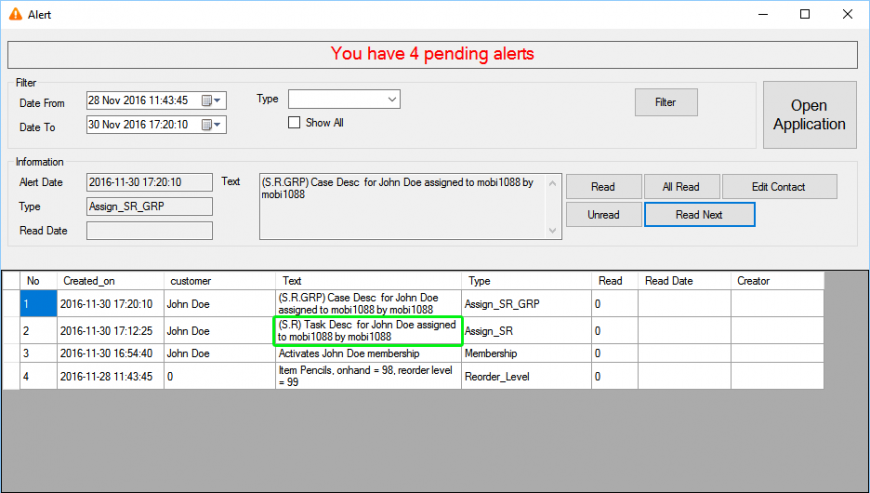Viewport: 870px width, 493px height.
Task: Click the Alert Date field
Action: (x=149, y=182)
